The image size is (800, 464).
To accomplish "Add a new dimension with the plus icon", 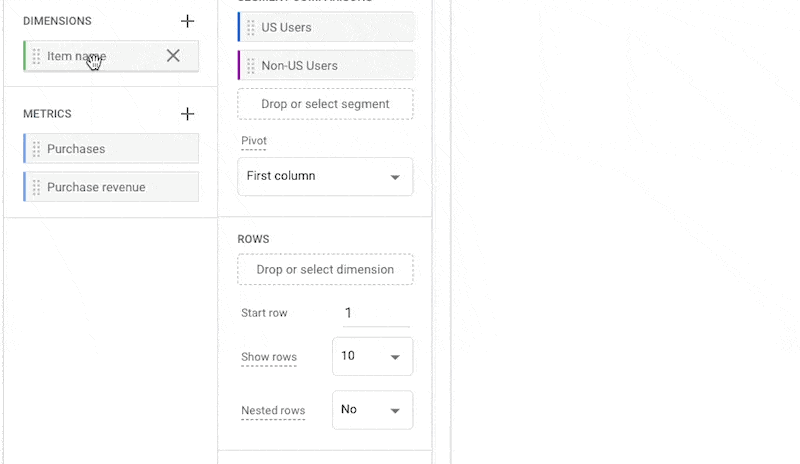I will click(187, 21).
